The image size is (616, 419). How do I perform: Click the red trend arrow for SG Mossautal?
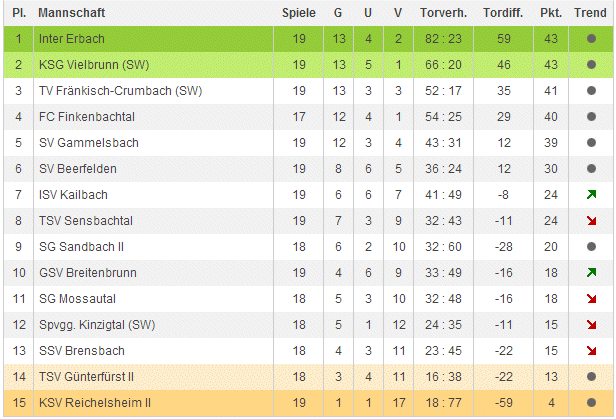coord(591,298)
